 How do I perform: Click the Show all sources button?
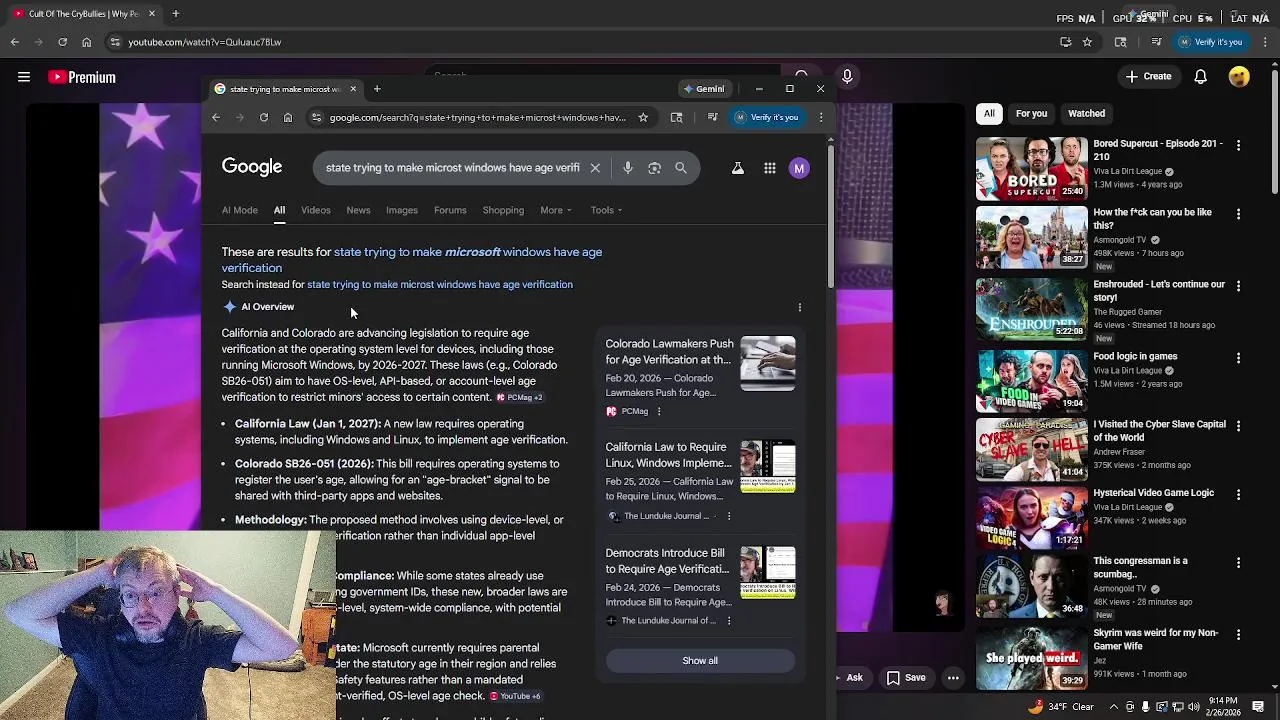tap(700, 661)
